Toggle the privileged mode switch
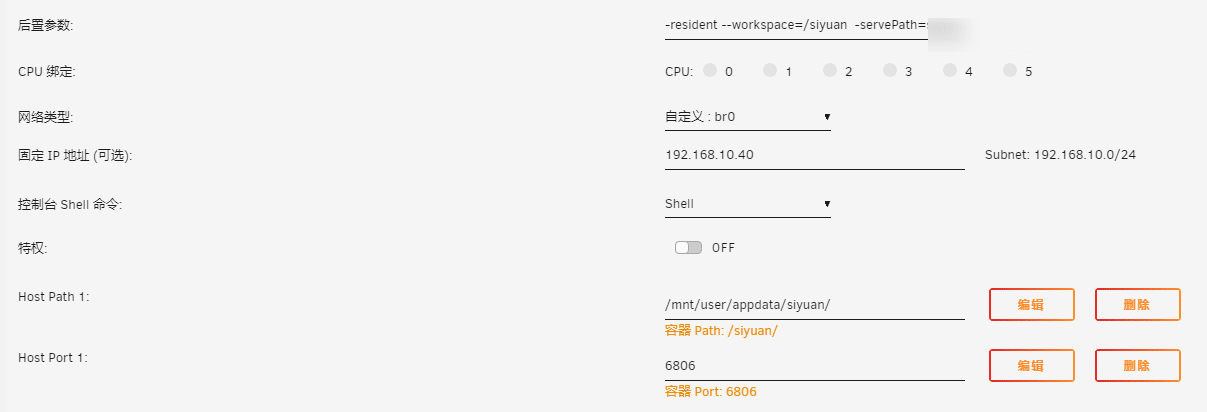1207x412 pixels. pos(688,248)
